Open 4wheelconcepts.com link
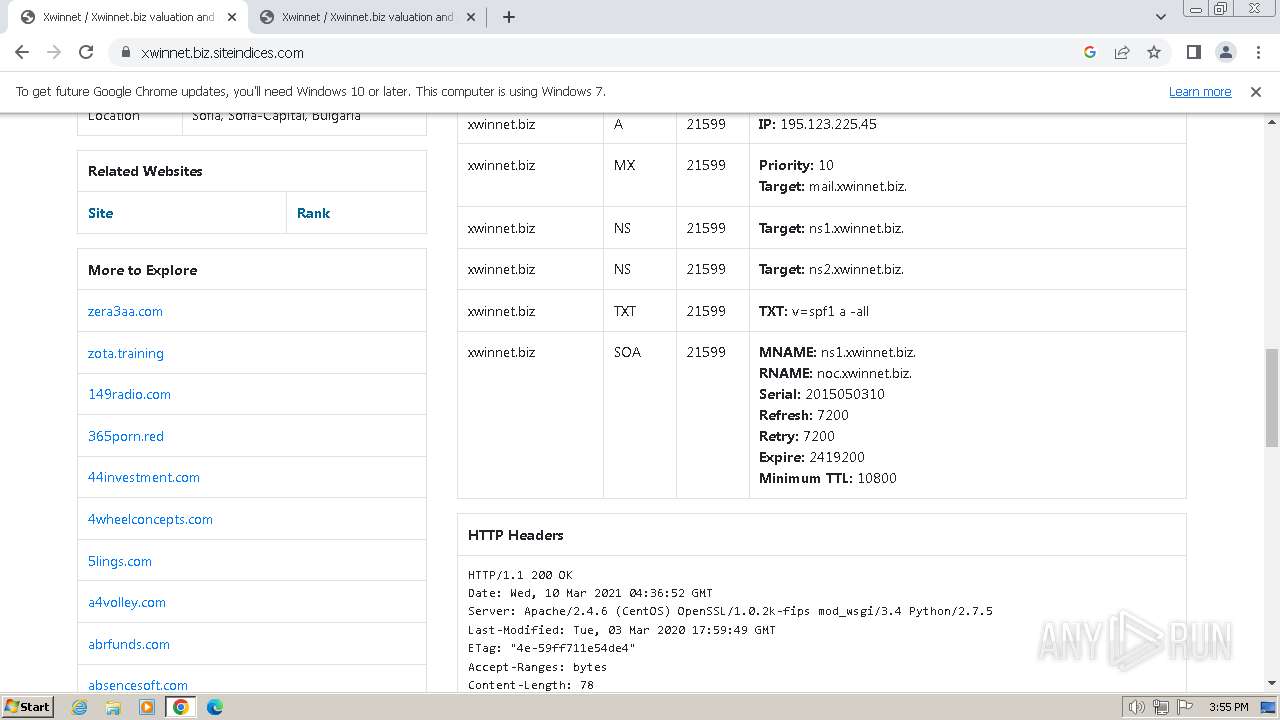The image size is (1280, 720). [150, 519]
